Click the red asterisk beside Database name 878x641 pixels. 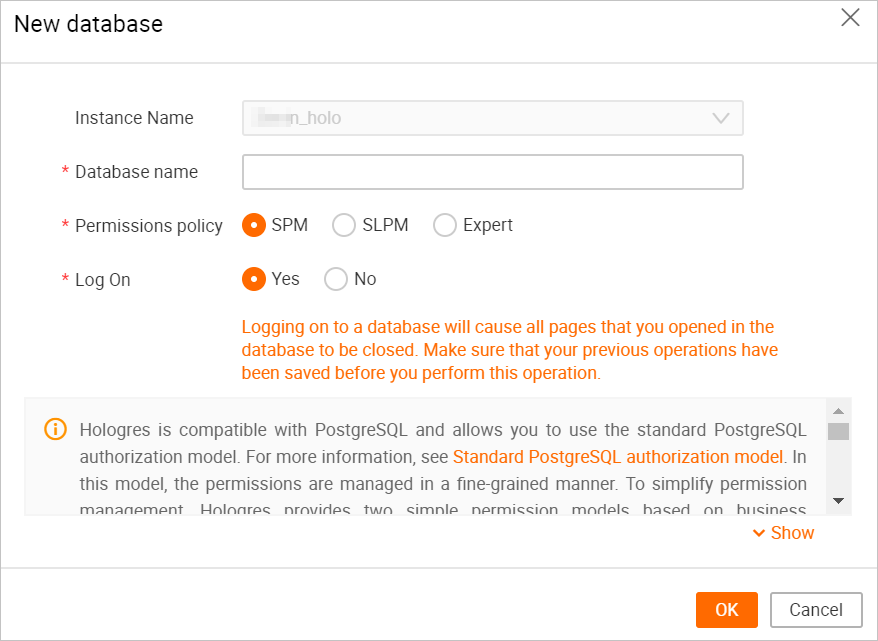pyautogui.click(x=64, y=171)
